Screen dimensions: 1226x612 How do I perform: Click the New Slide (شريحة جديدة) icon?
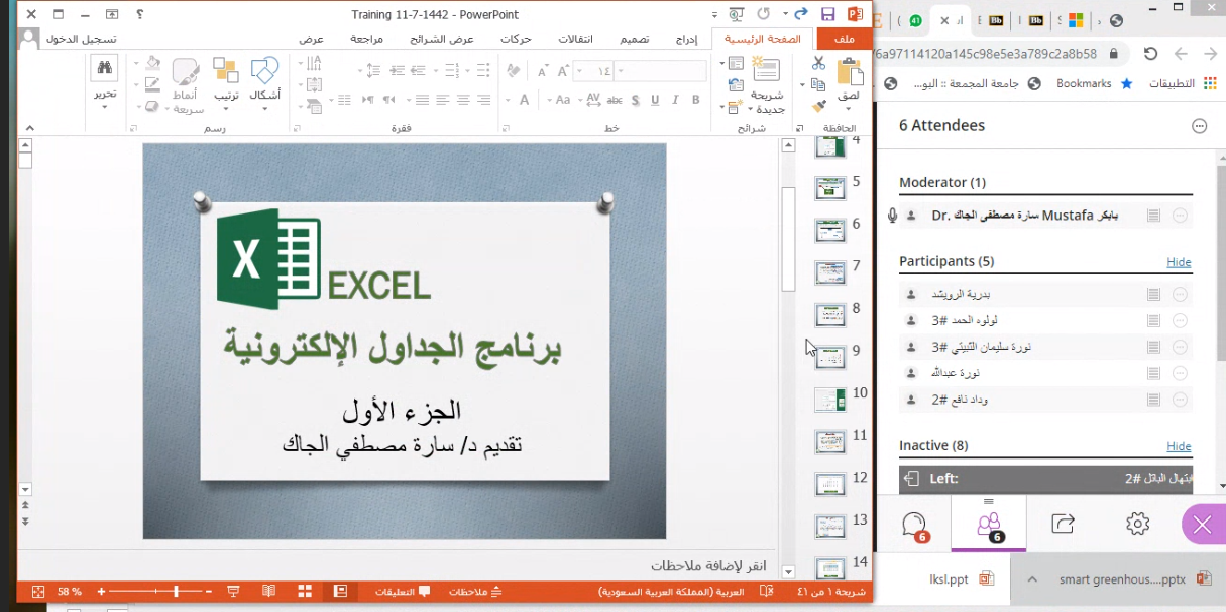pyautogui.click(x=766, y=70)
